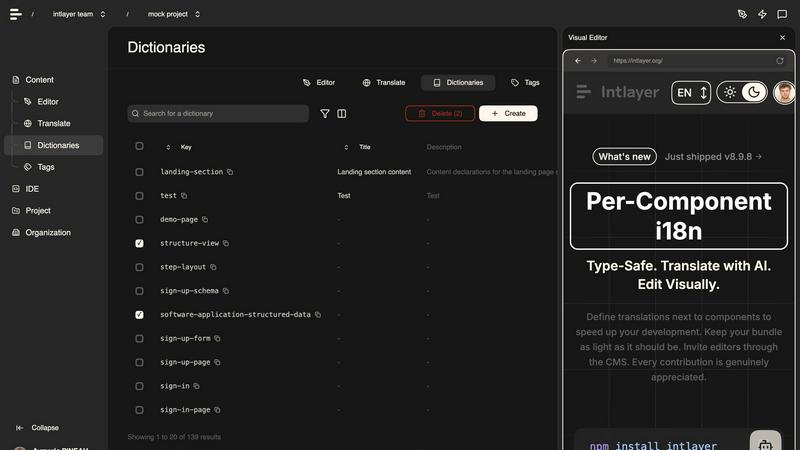Uncheck the structure-view row checkbox
Image resolution: width=800 pixels, height=450 pixels.
point(139,243)
